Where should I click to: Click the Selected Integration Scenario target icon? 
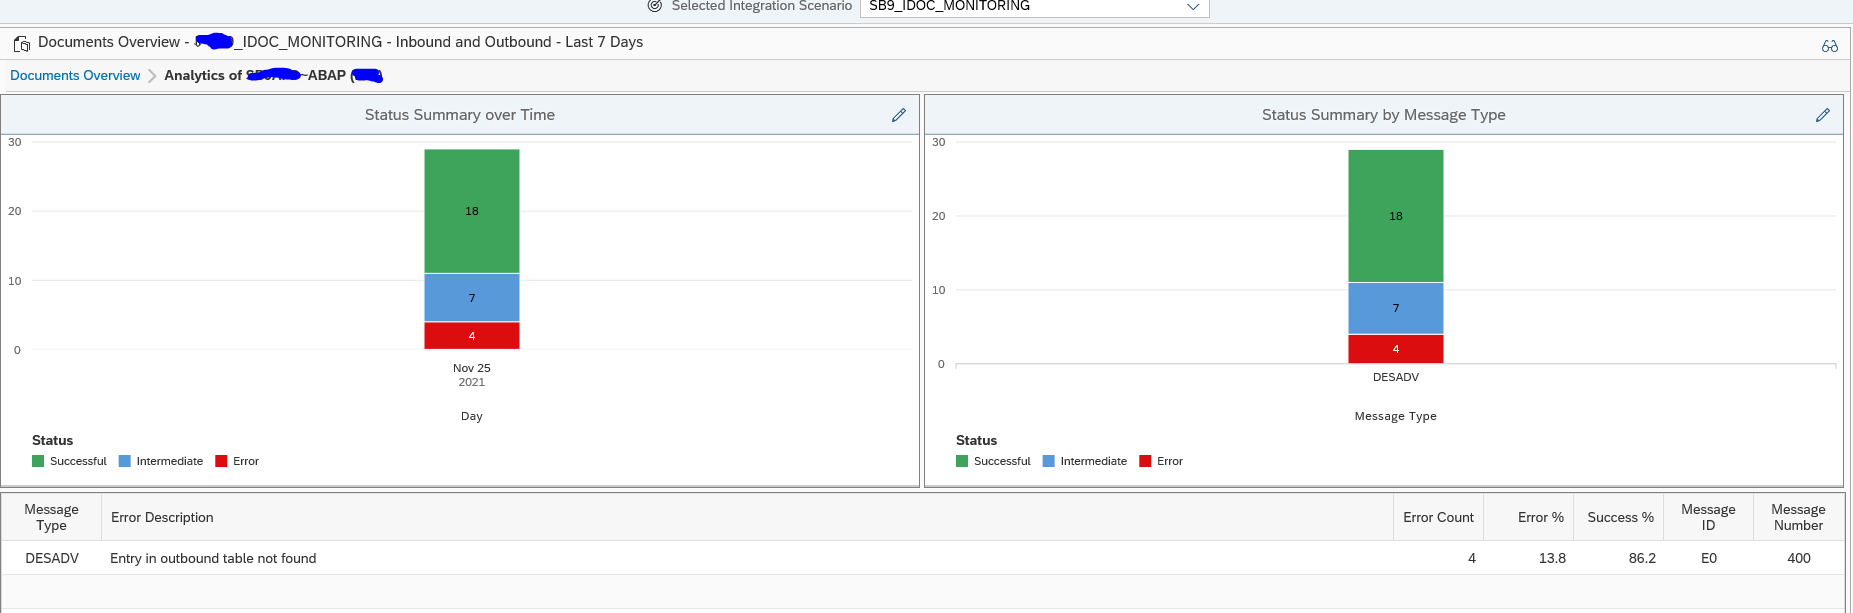point(655,6)
